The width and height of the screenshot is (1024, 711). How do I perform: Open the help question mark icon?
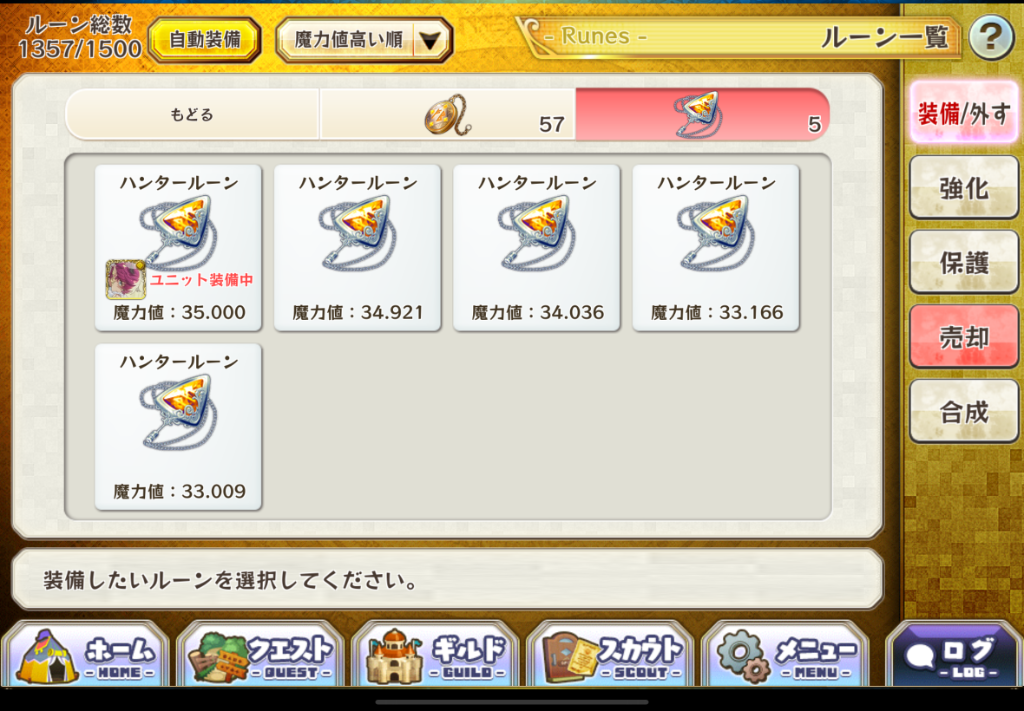[x=990, y=39]
